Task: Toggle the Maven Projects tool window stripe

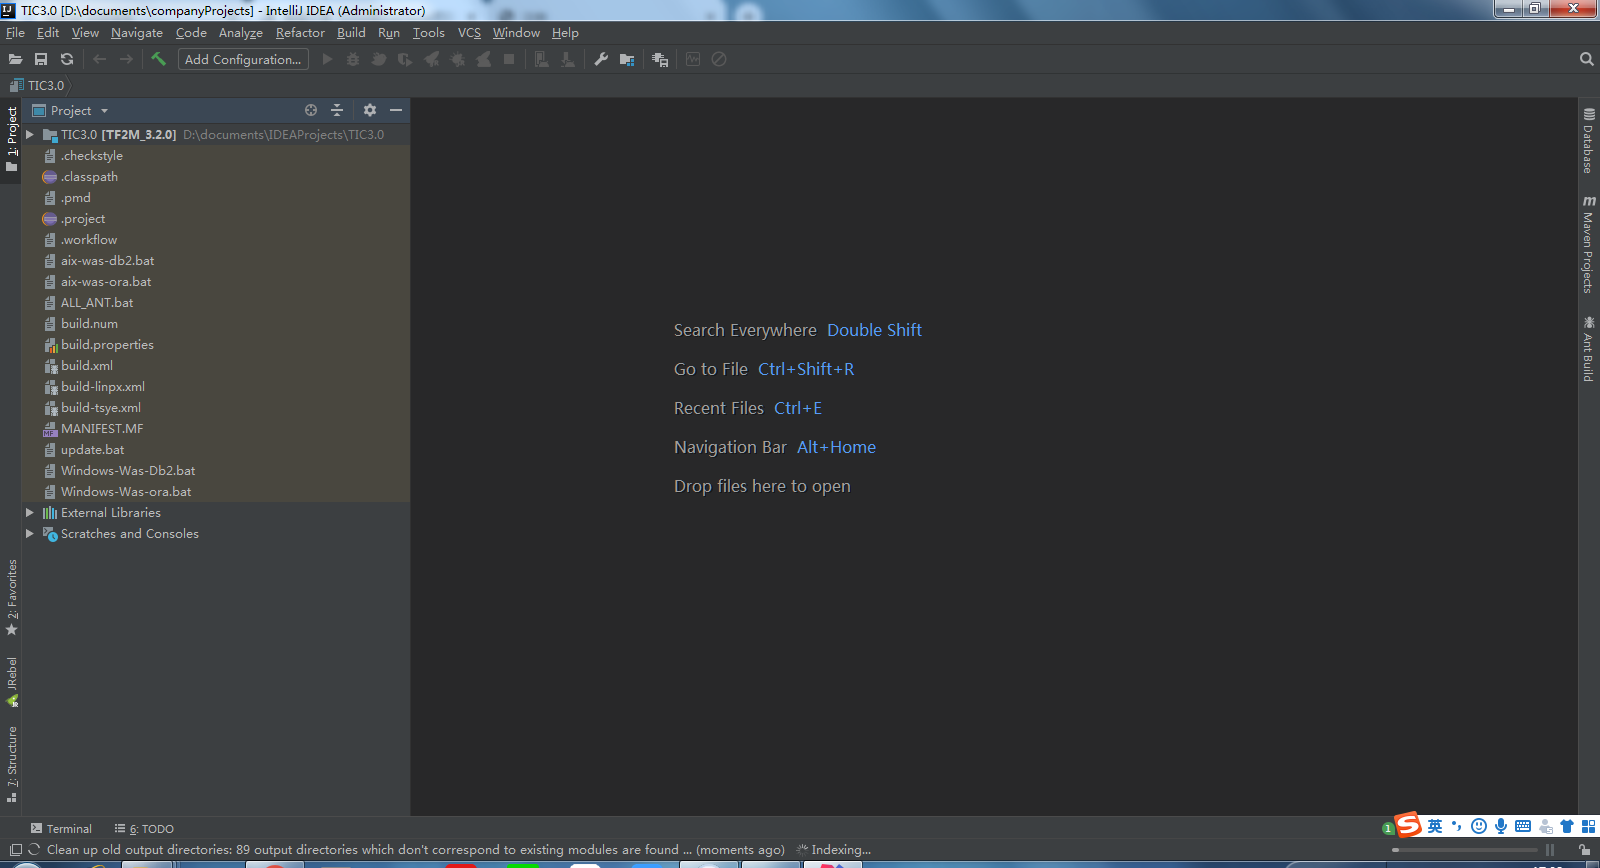Action: pyautogui.click(x=1588, y=244)
